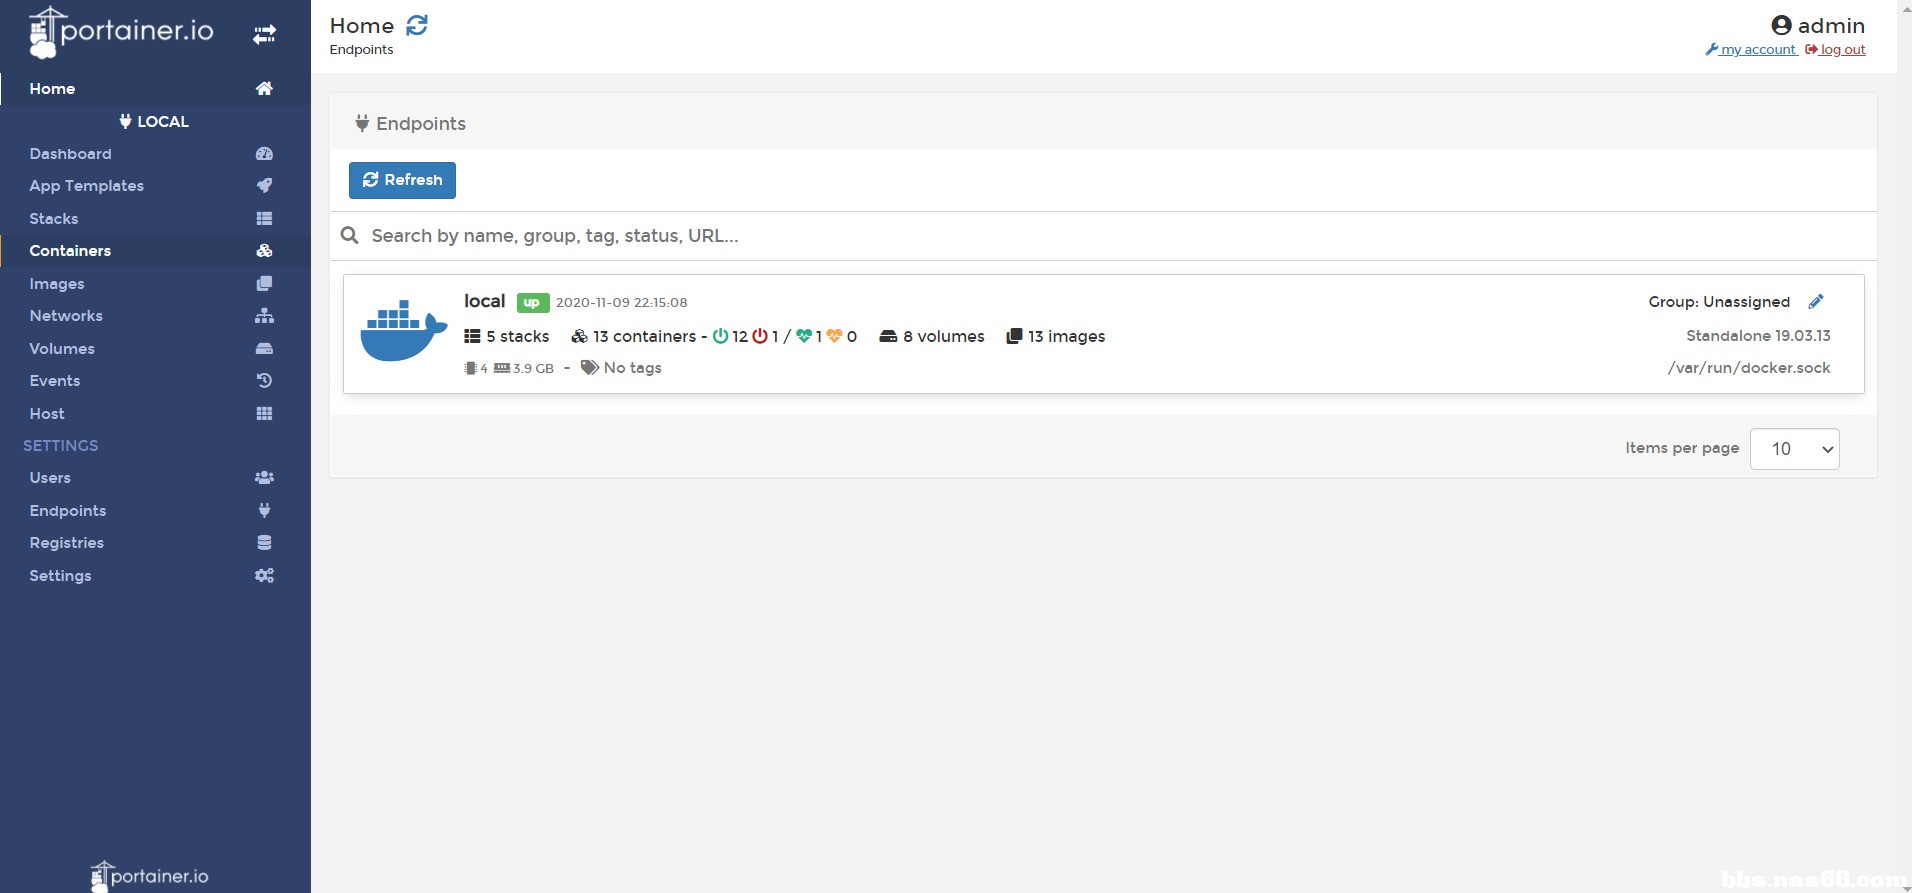Click the Networks sitemap icon
This screenshot has height=893, width=1912.
[264, 316]
